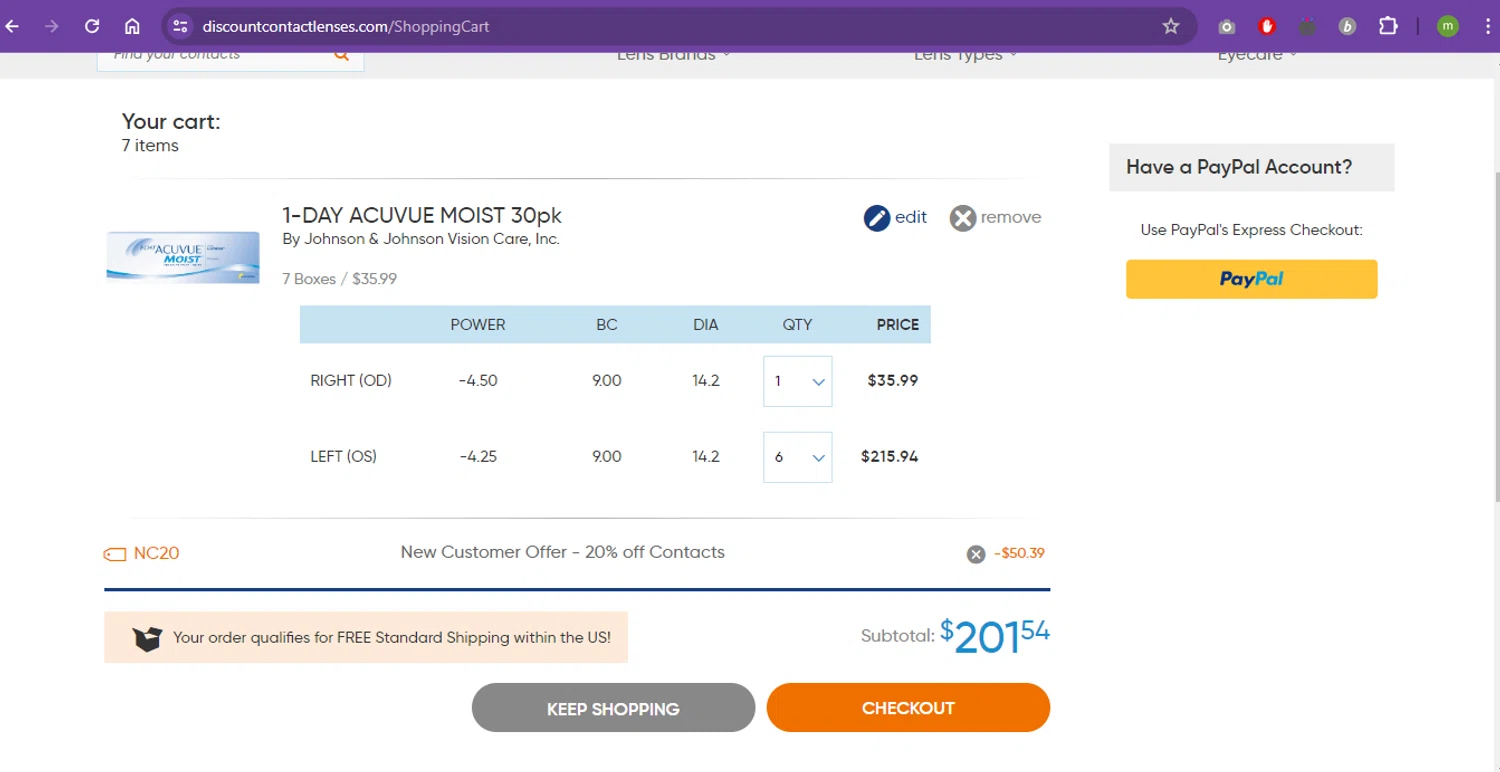Bookmark this page with the star icon
Viewport: 1500px width, 772px height.
pyautogui.click(x=1171, y=26)
